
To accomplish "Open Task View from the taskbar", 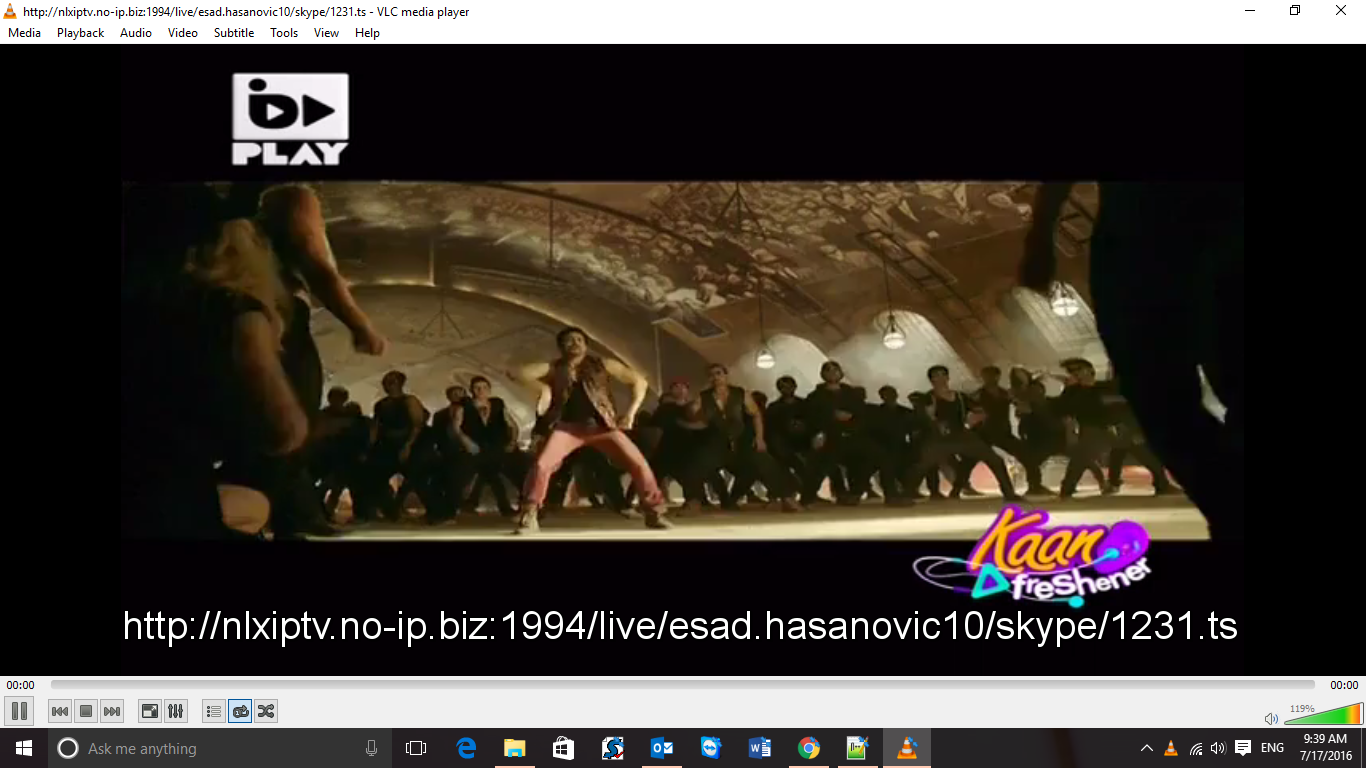I will coord(416,748).
